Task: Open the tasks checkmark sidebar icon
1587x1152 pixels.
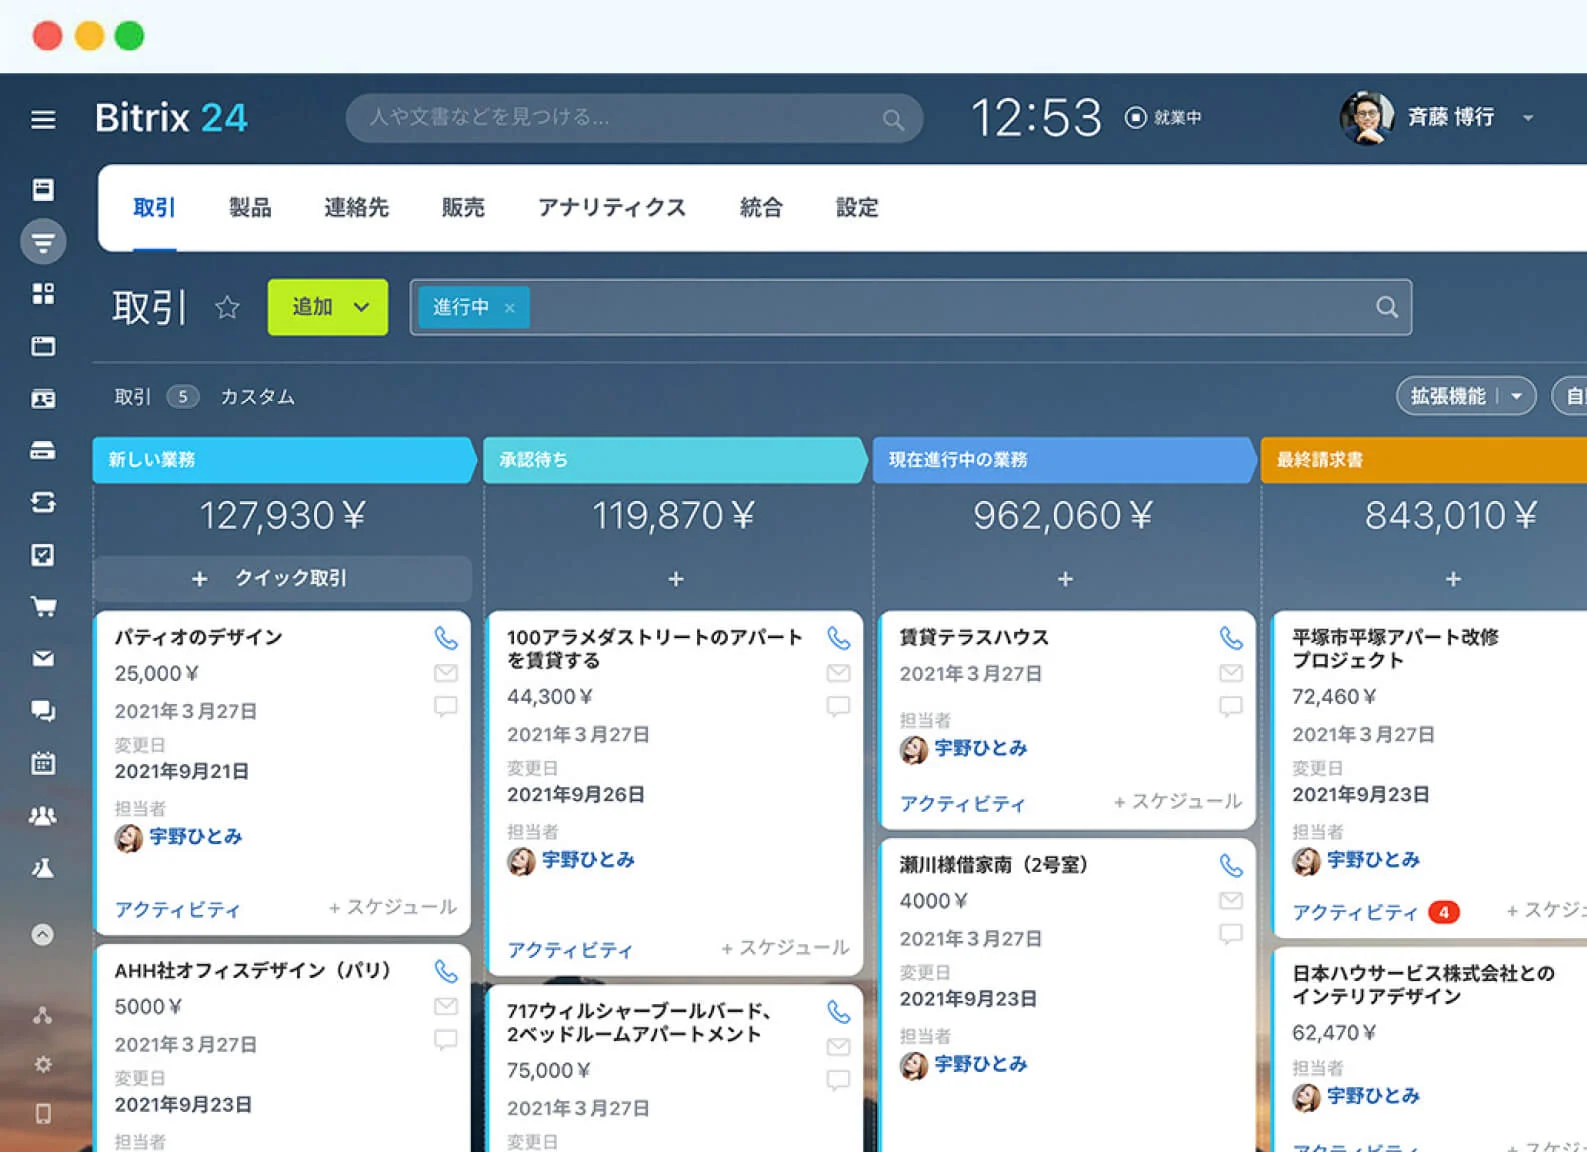Action: [43, 555]
